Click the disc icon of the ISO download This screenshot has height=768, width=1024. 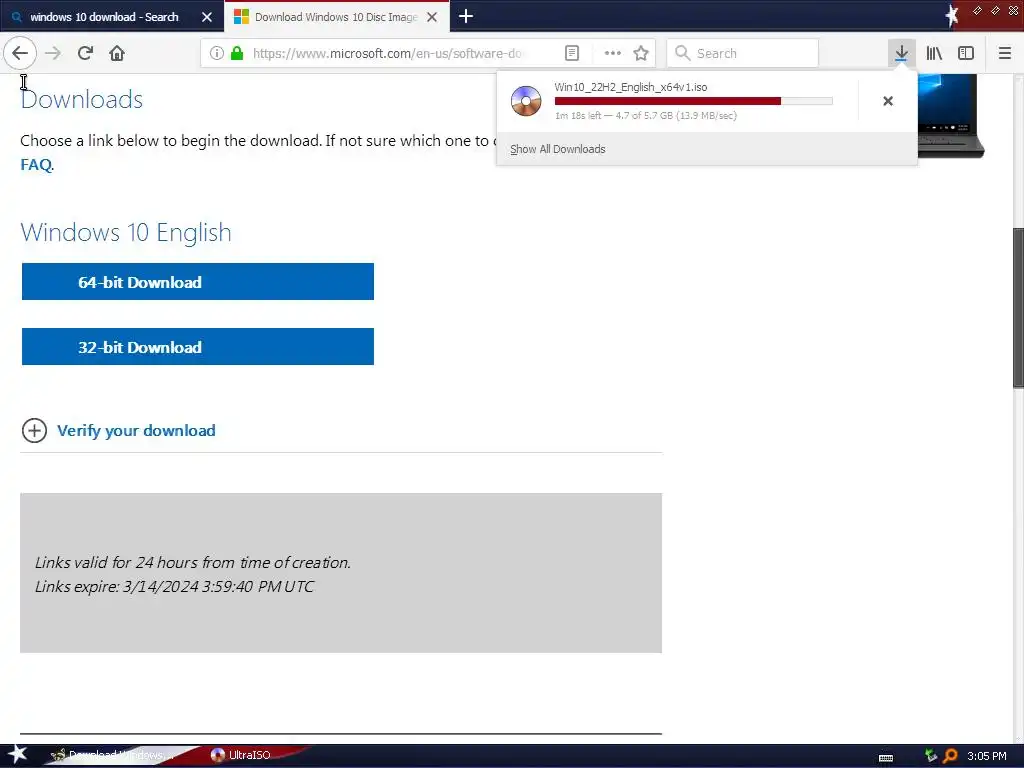[x=526, y=101]
